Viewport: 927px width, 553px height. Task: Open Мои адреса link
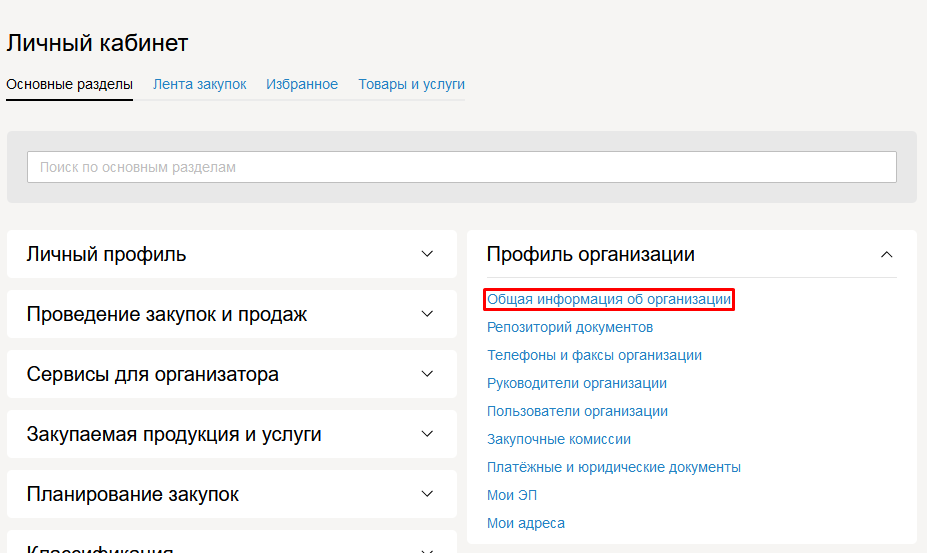[525, 523]
